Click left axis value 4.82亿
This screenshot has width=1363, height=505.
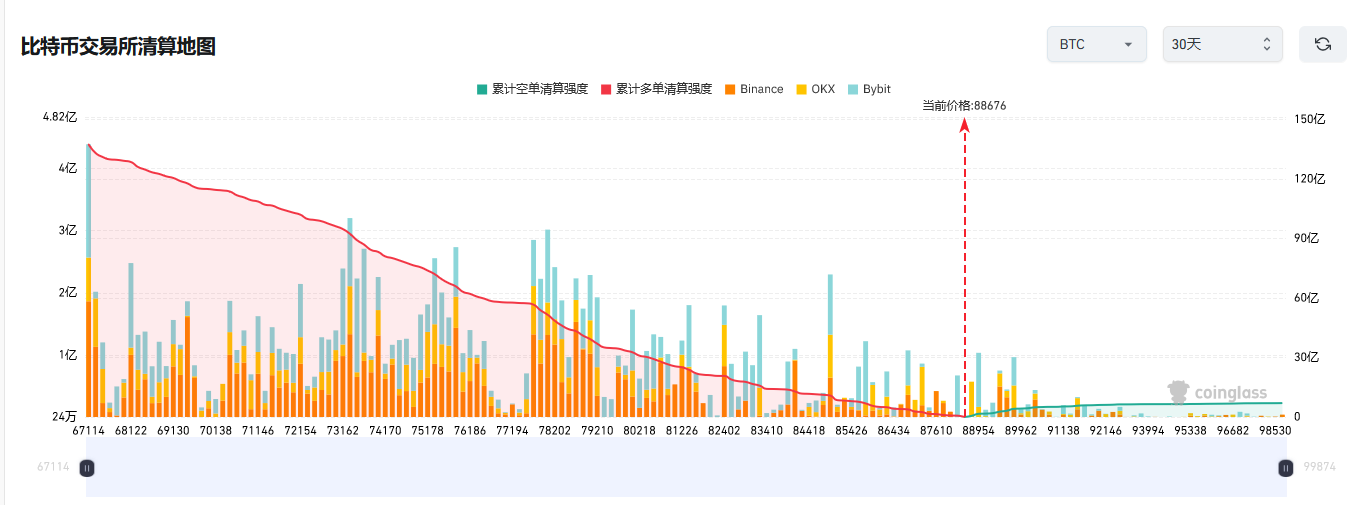60,118
